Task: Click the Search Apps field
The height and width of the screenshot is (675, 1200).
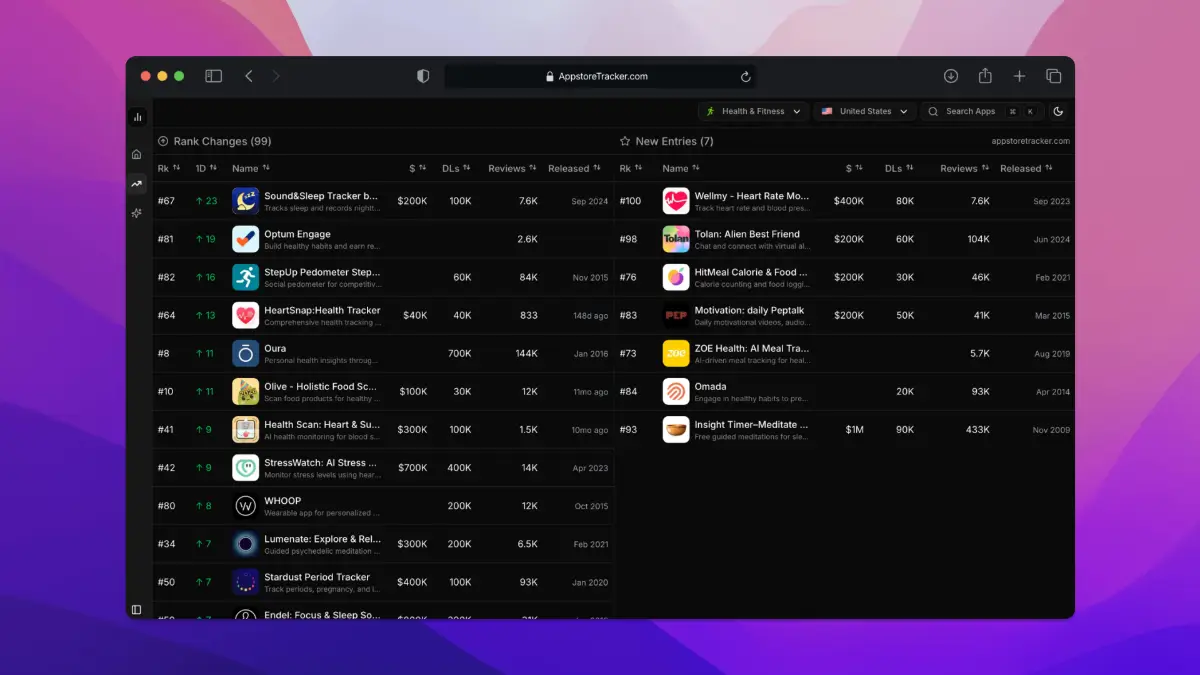Action: click(979, 112)
